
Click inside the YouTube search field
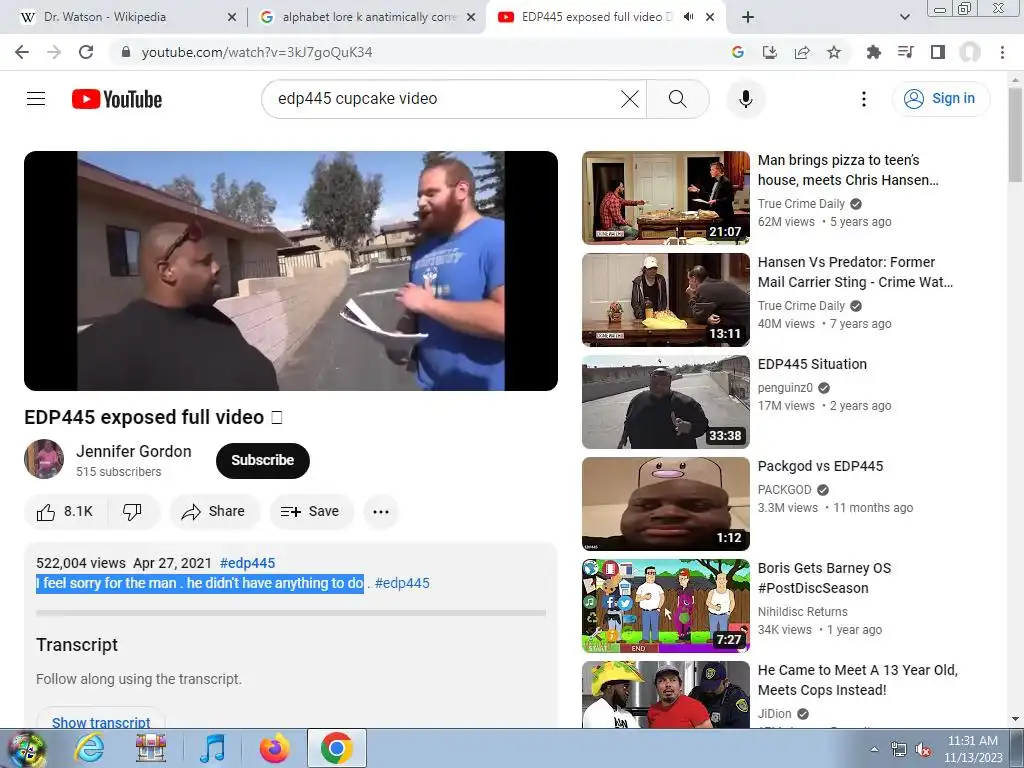[x=444, y=99]
